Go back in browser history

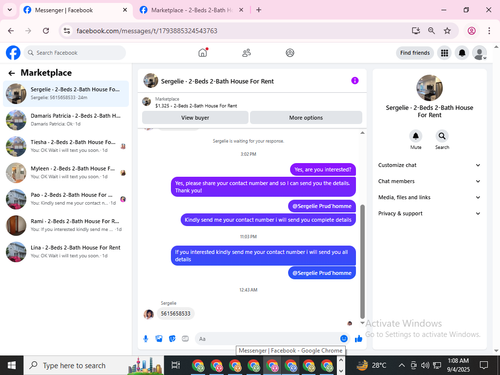point(11,31)
